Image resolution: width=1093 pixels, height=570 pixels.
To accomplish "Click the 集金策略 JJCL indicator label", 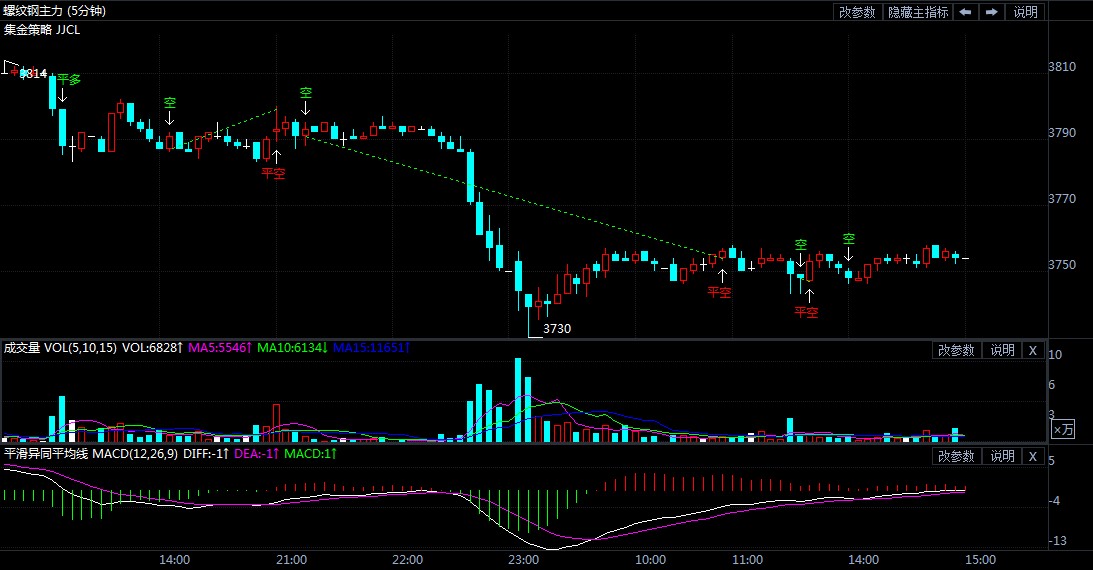I will tap(42, 30).
